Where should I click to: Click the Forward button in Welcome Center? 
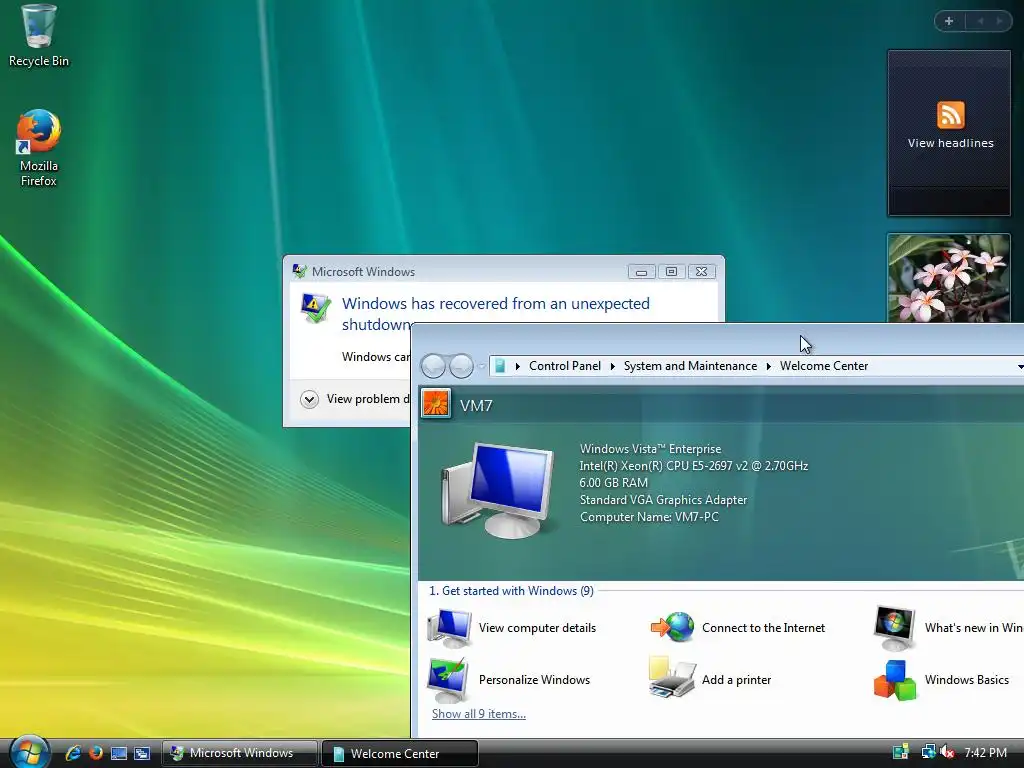pos(462,366)
